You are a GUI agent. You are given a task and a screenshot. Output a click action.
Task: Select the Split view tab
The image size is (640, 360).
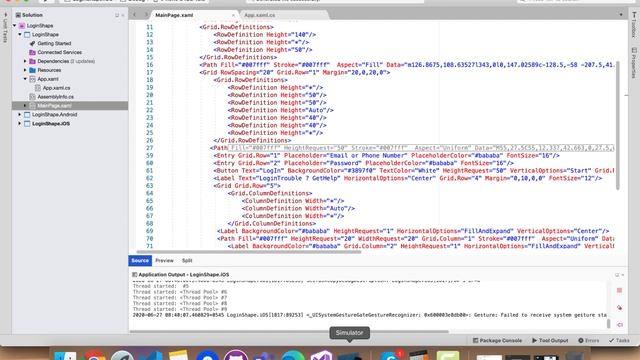187,260
